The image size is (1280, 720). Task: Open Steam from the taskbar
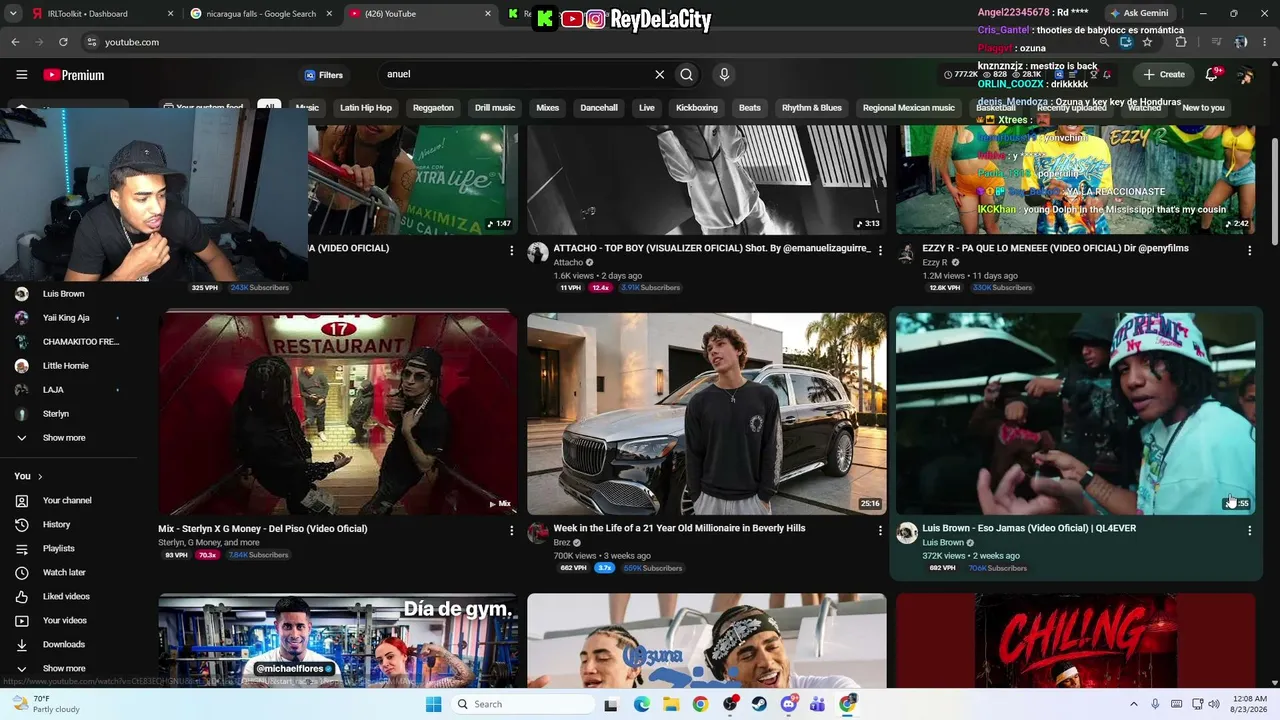[x=759, y=704]
